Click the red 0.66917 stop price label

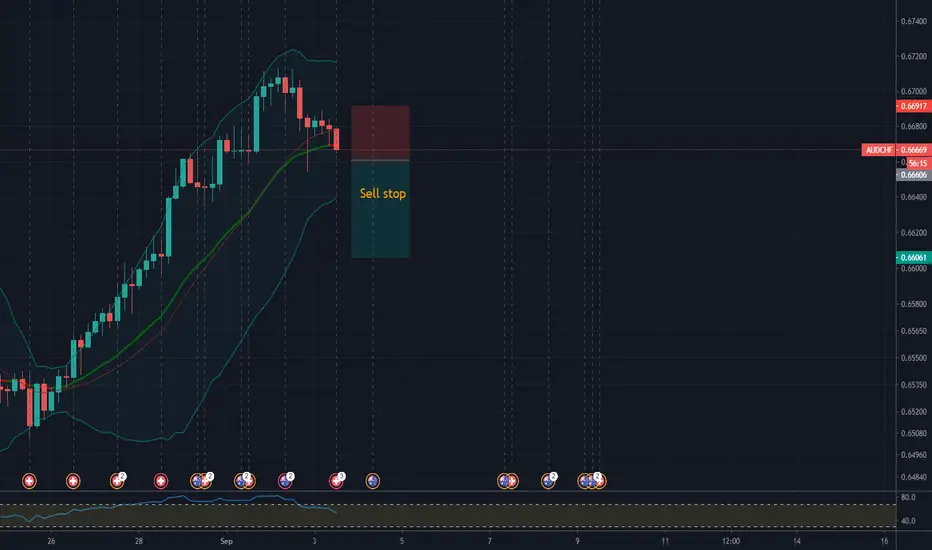(x=914, y=106)
